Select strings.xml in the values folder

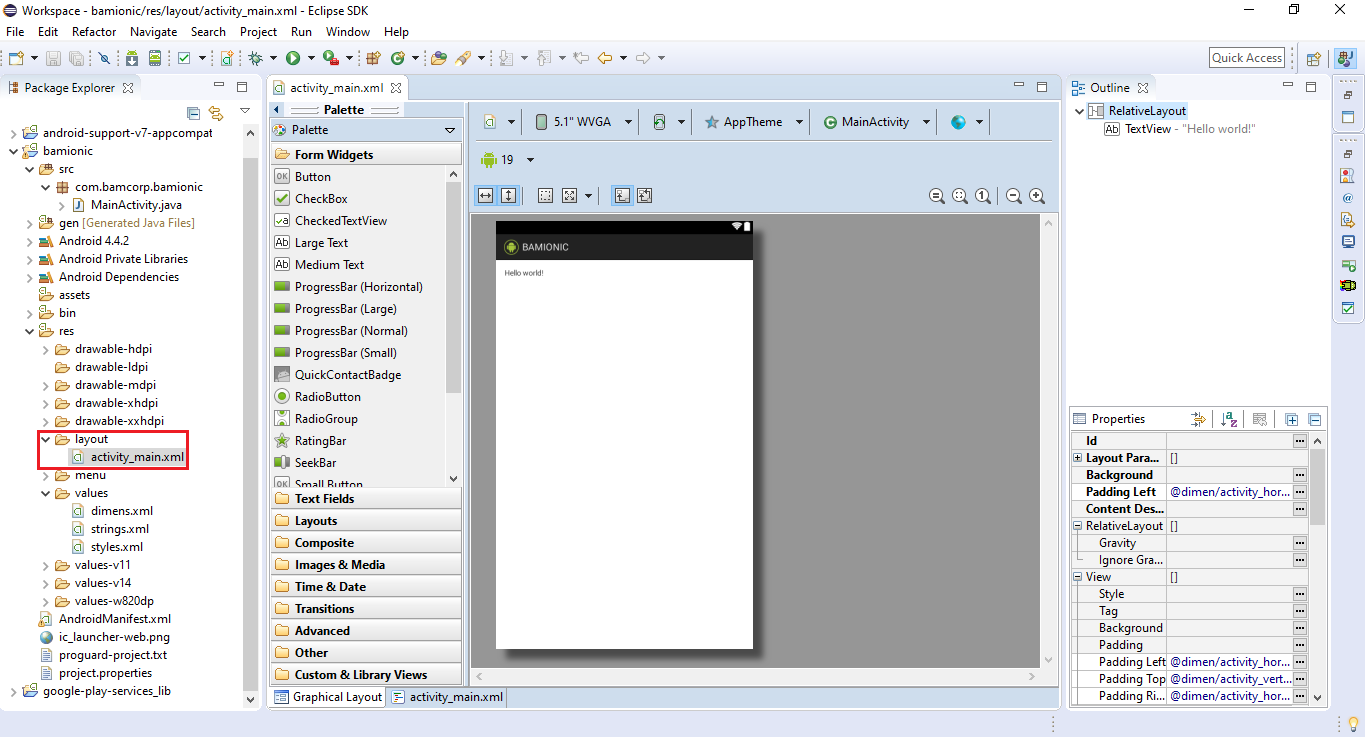pyautogui.click(x=119, y=529)
